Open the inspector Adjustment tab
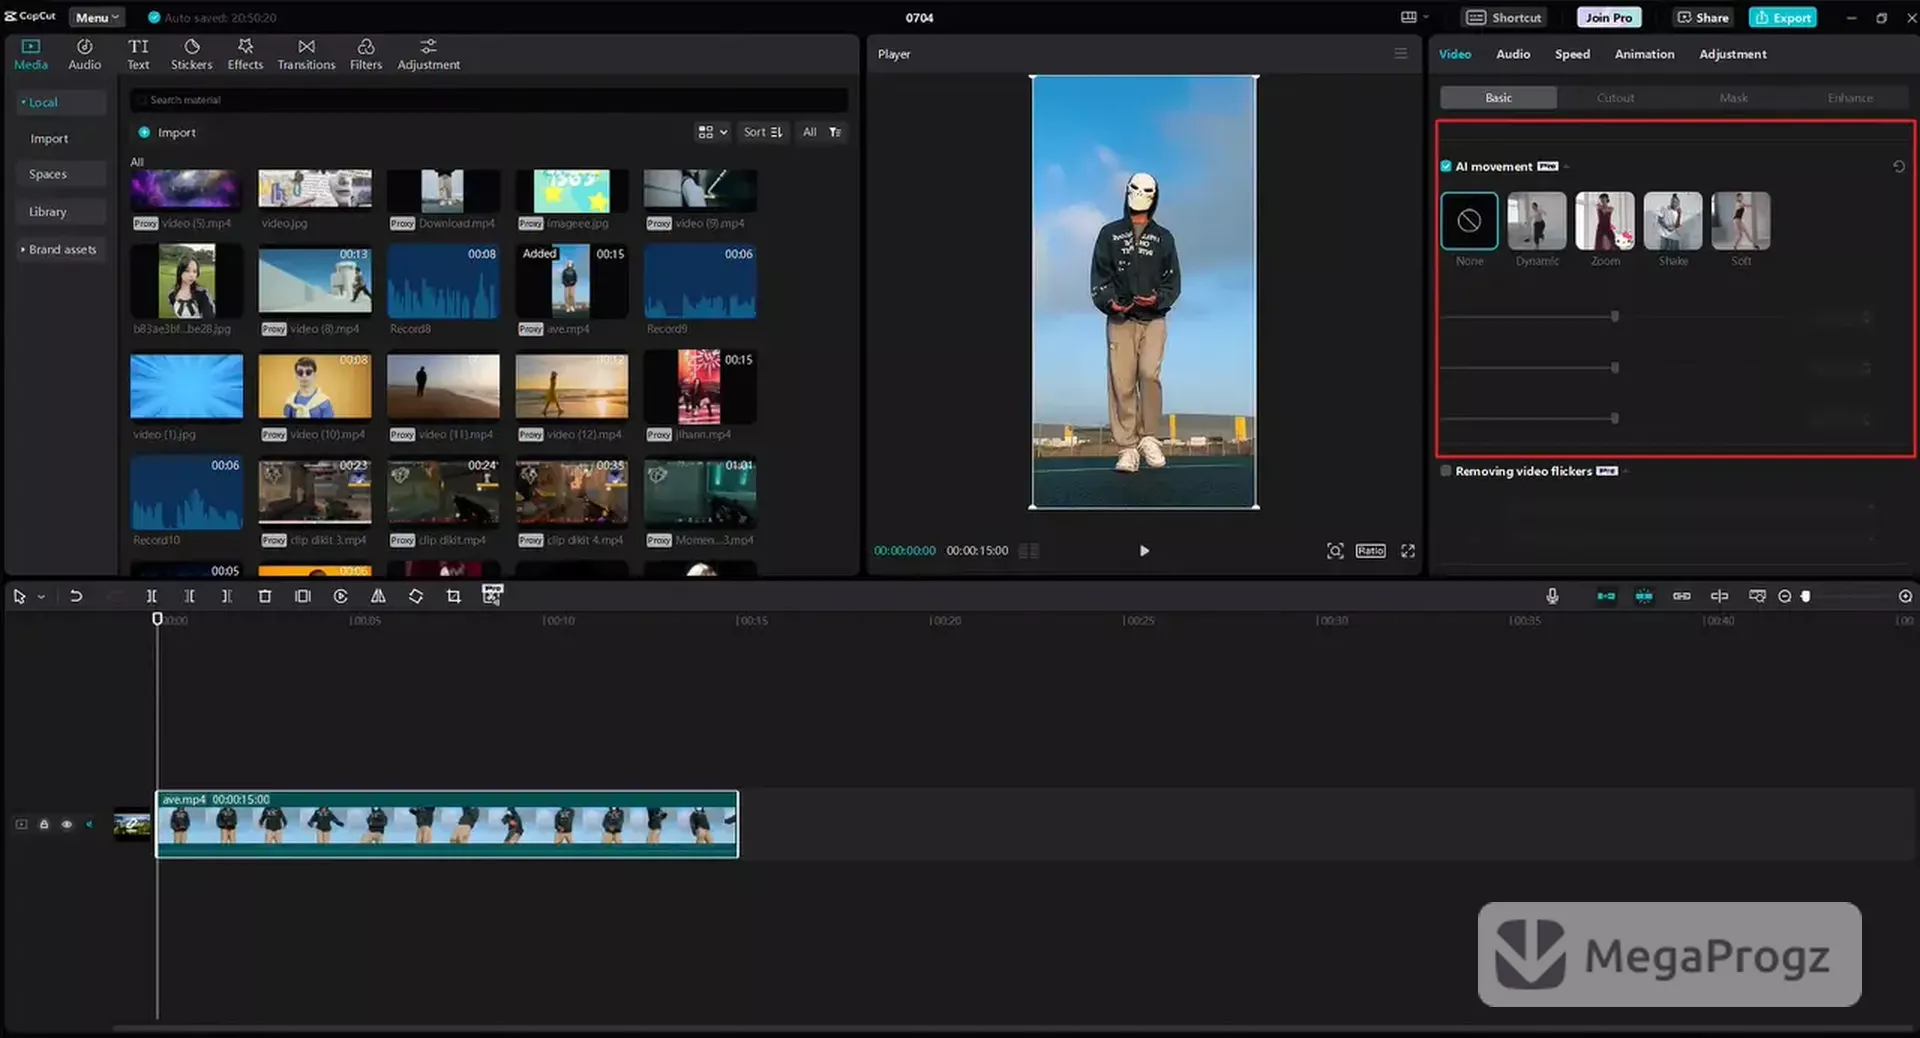The height and width of the screenshot is (1038, 1920). tap(1732, 54)
